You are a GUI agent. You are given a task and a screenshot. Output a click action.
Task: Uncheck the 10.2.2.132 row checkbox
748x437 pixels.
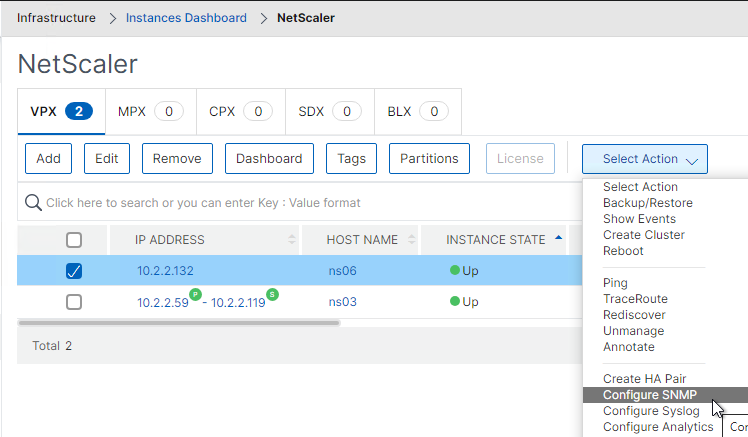[74, 271]
